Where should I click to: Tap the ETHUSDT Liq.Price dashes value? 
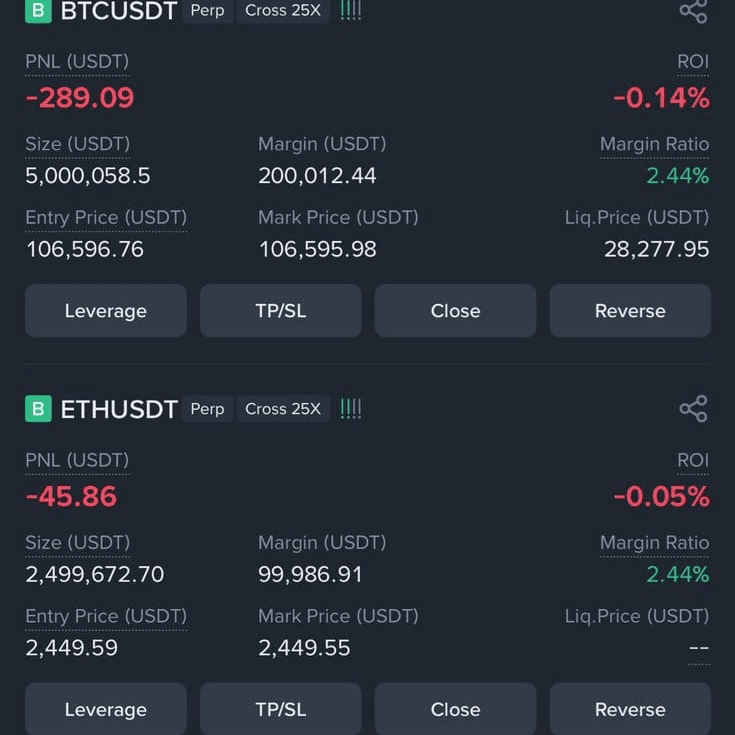[699, 648]
